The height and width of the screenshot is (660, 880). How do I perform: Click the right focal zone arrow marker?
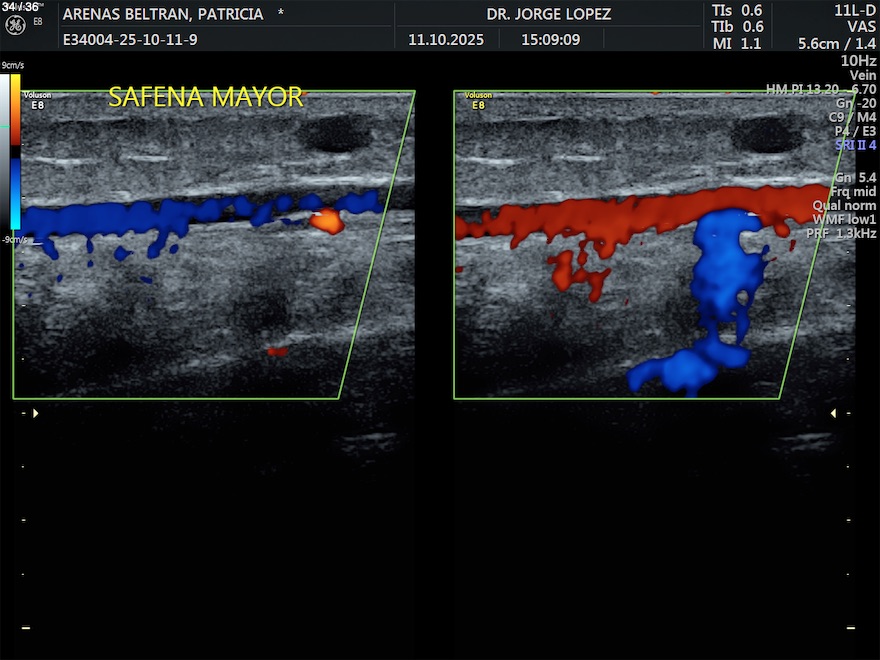(x=833, y=413)
